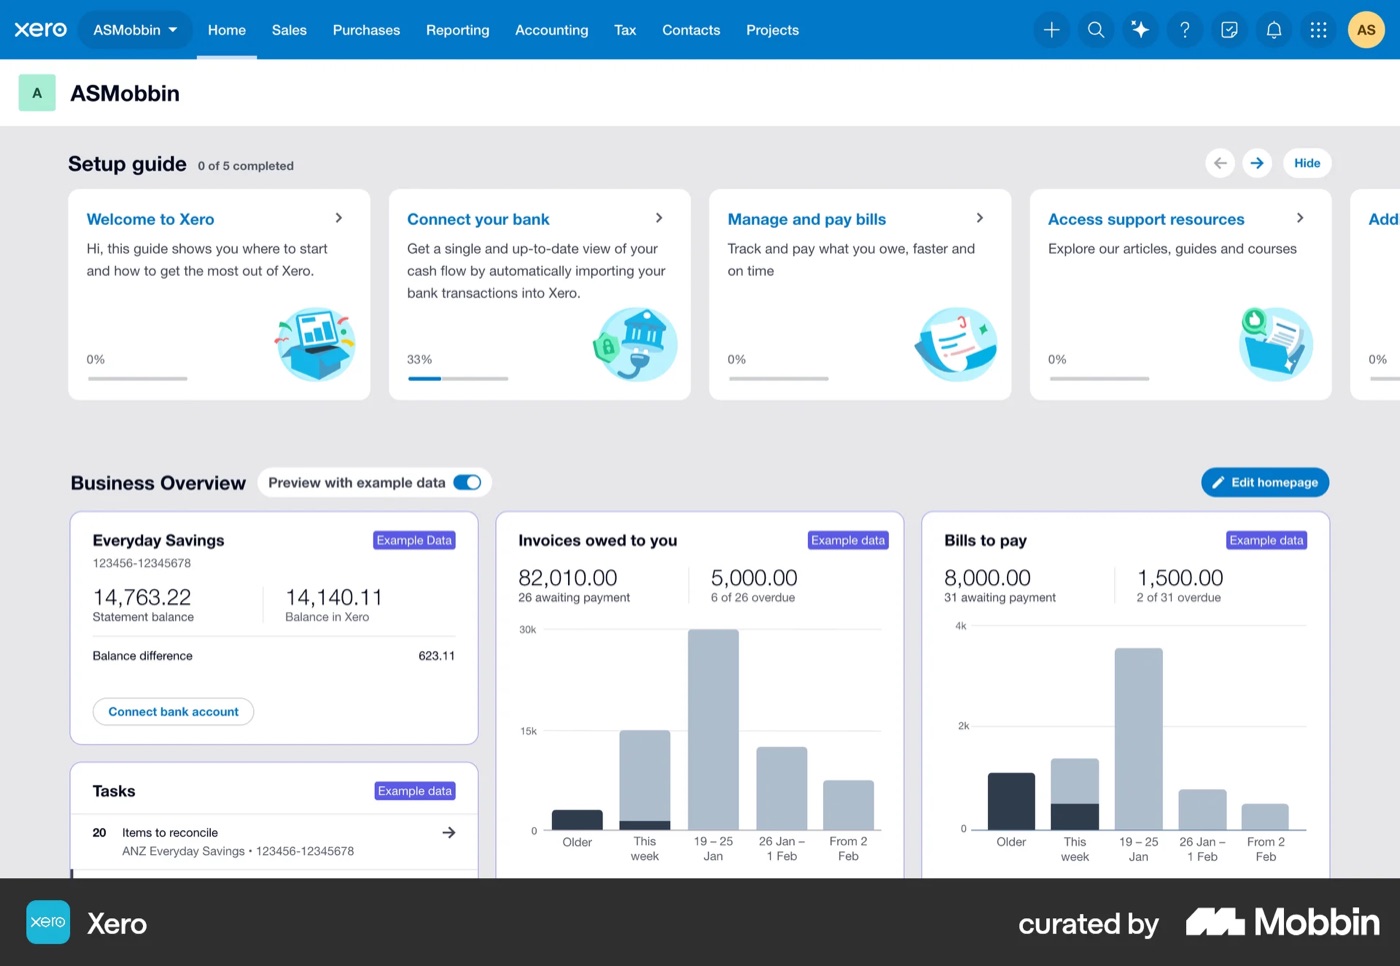The height and width of the screenshot is (966, 1400).
Task: Open the Accounting menu
Action: tap(552, 30)
